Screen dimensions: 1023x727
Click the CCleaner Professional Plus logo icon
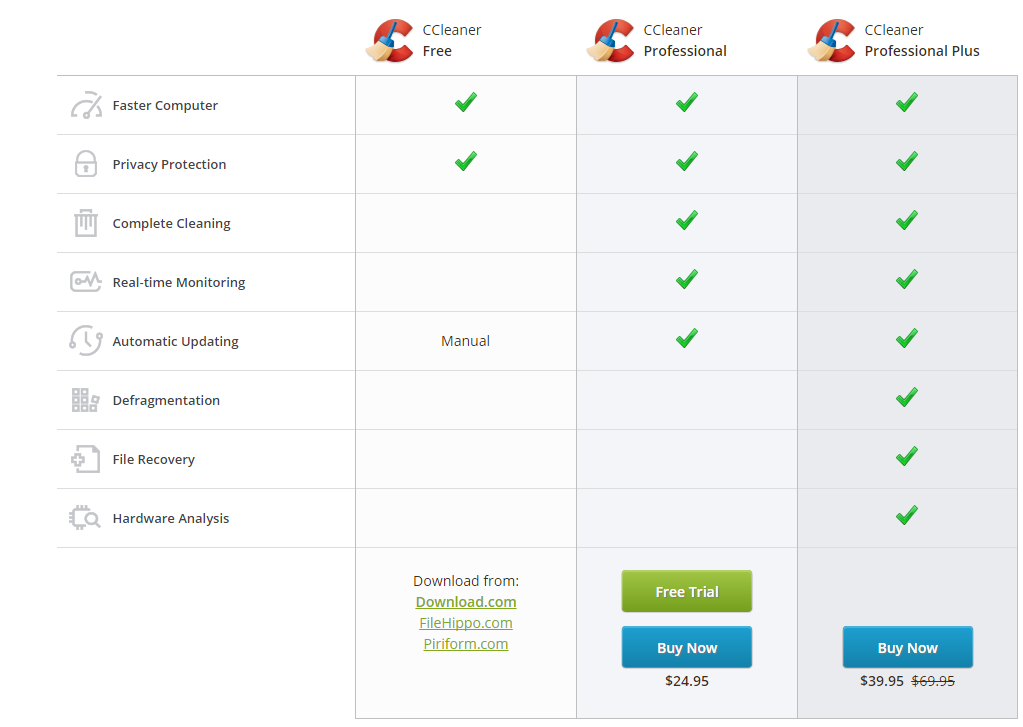(832, 41)
